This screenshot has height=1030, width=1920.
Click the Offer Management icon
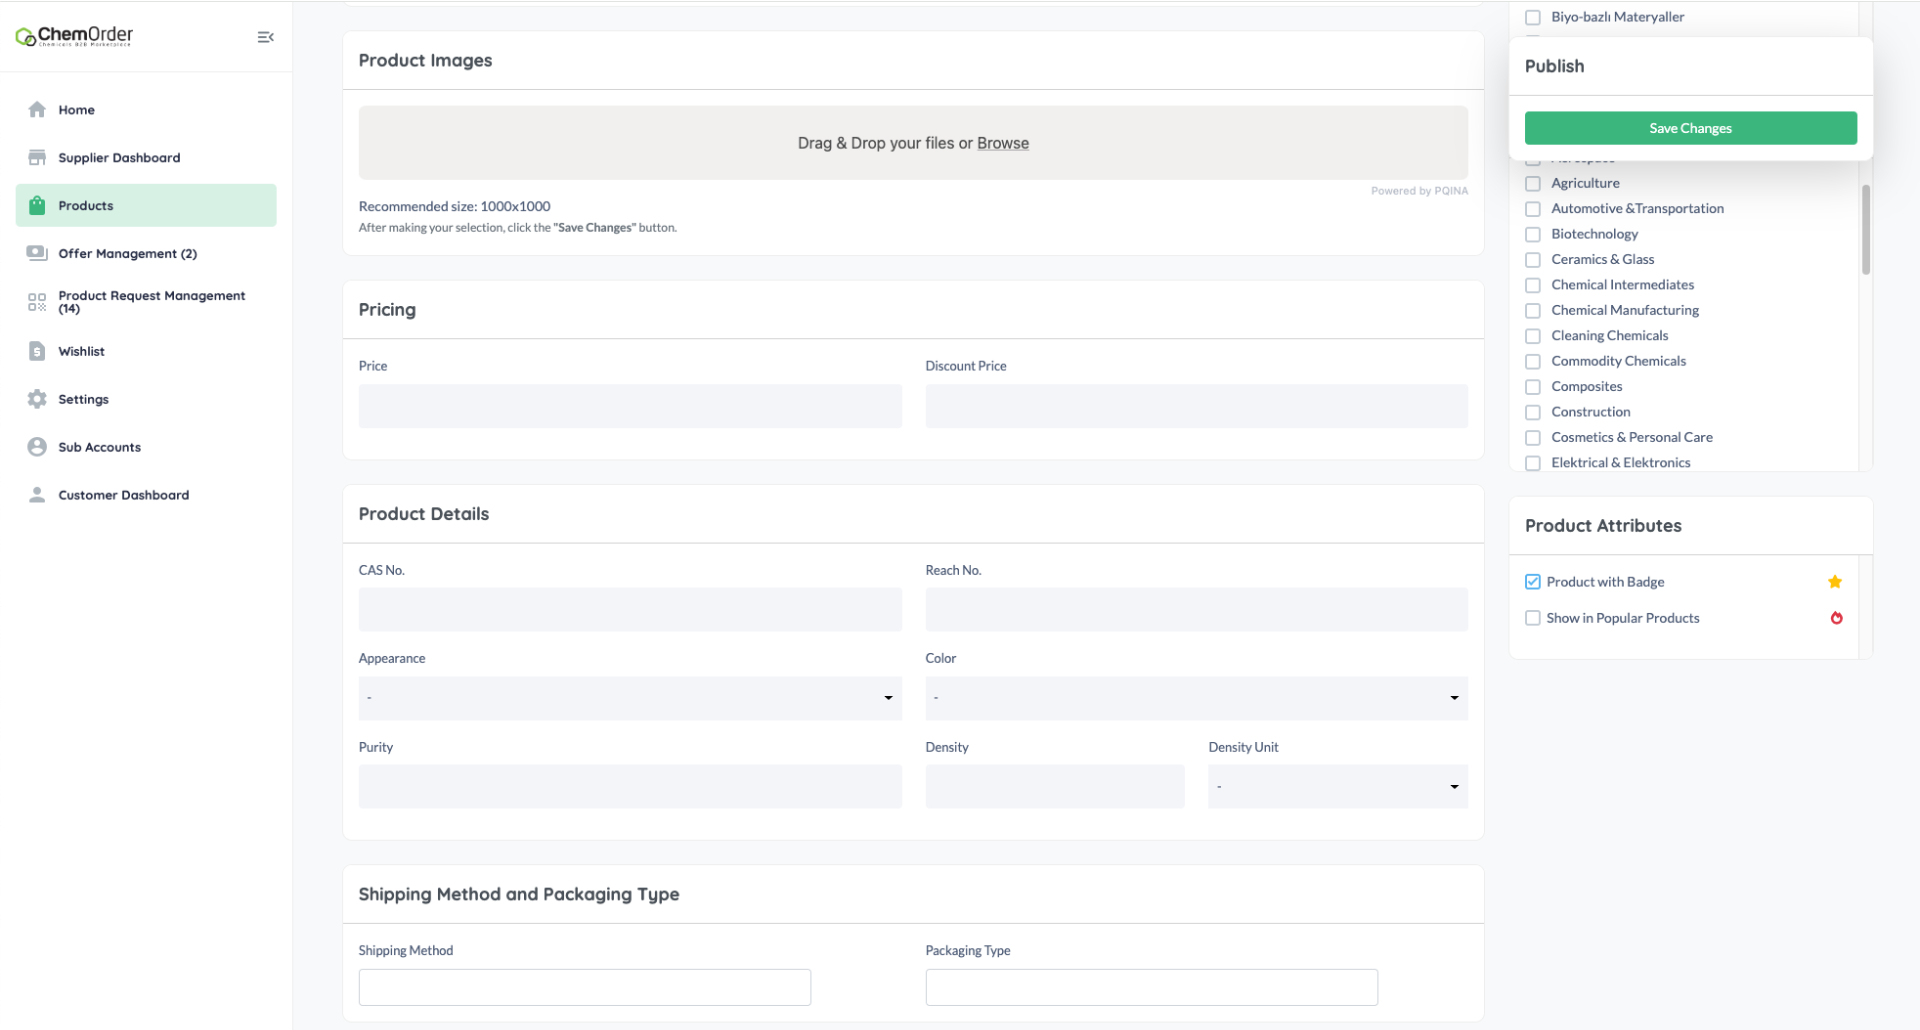(x=37, y=253)
